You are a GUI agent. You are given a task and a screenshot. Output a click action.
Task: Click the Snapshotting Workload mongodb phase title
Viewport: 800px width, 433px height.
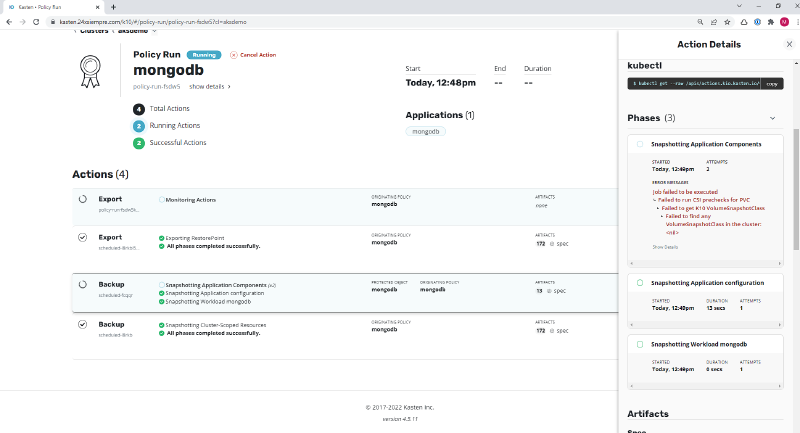[x=698, y=344]
